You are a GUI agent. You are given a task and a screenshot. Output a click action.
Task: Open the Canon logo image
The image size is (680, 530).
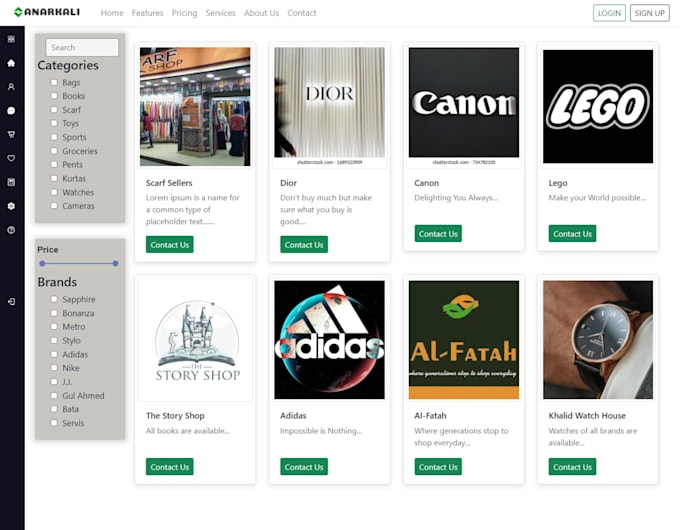coord(464,107)
